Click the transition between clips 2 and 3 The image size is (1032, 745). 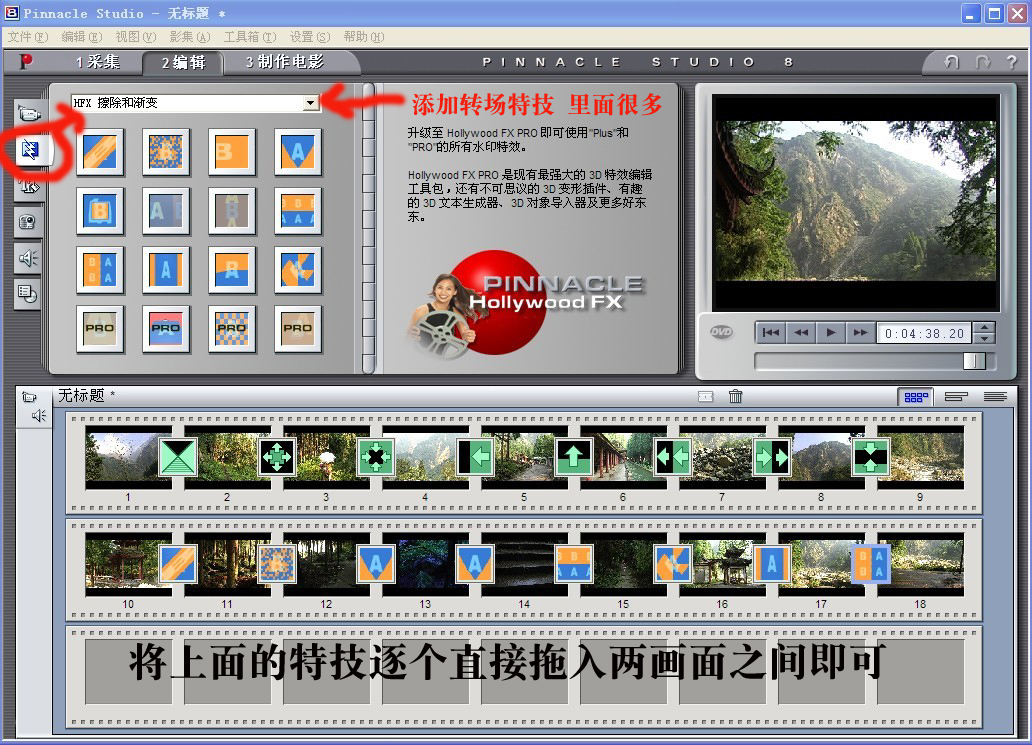pos(277,457)
